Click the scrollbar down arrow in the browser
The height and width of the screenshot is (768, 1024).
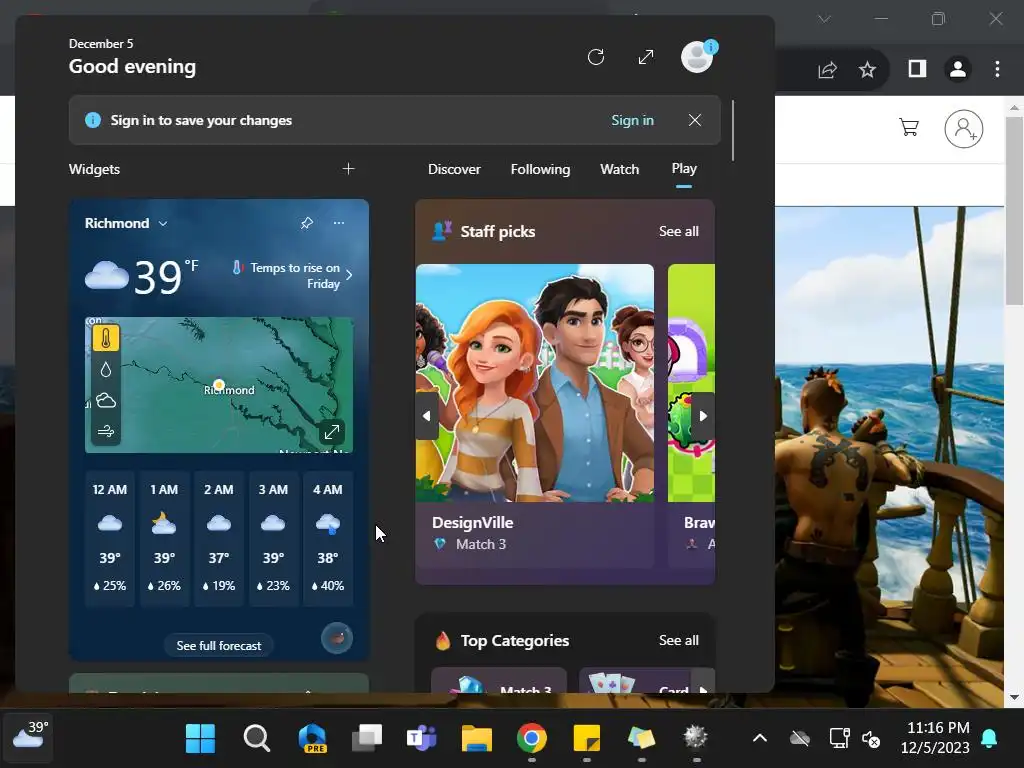[x=1014, y=697]
